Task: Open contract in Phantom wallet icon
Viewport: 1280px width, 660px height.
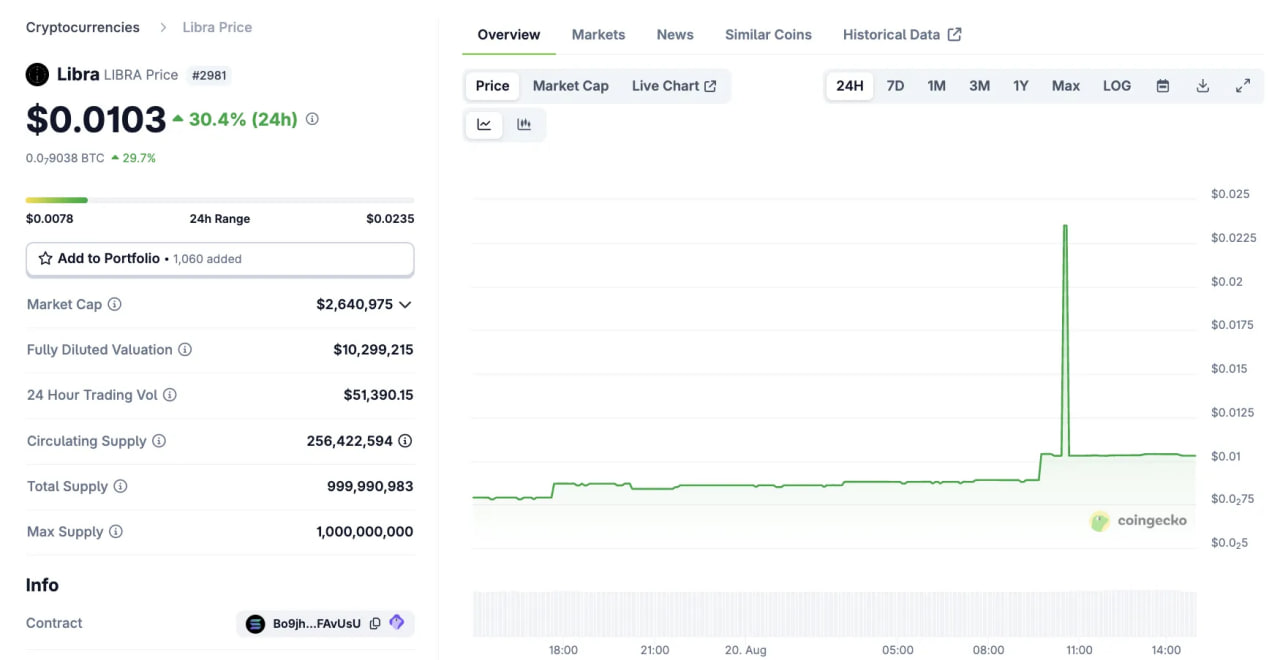Action: pyautogui.click(x=396, y=623)
